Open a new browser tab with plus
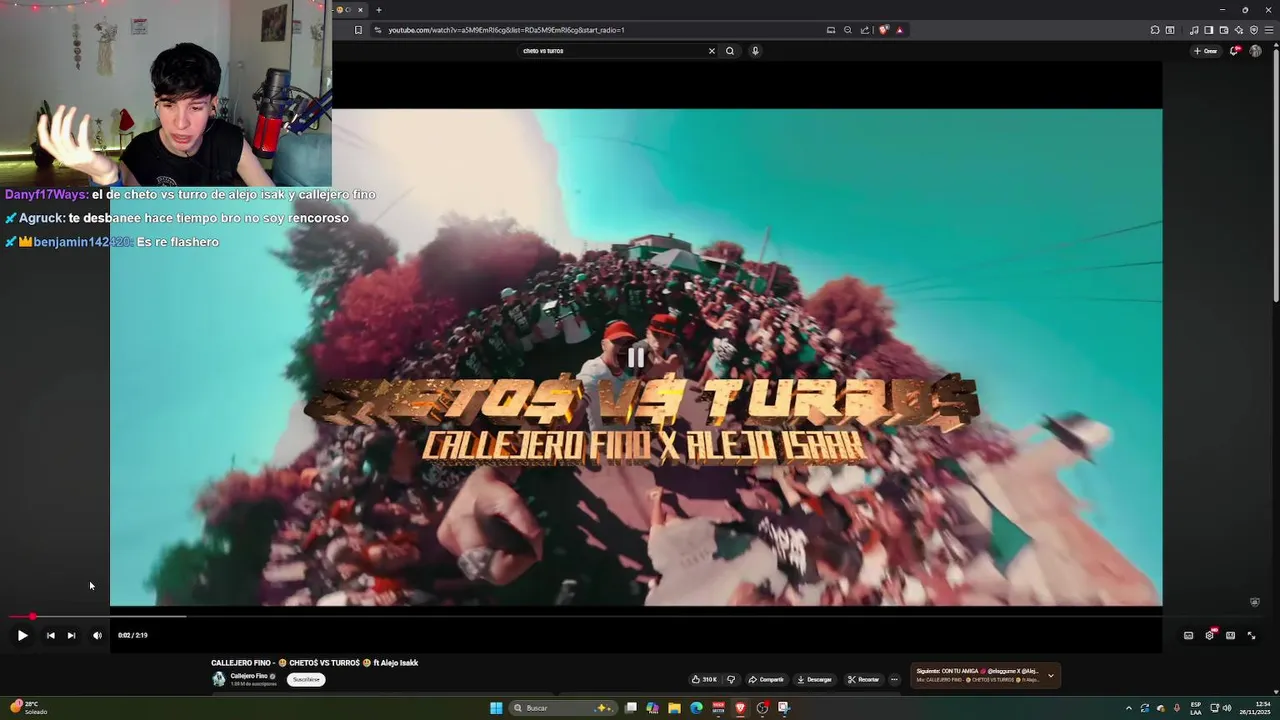Viewport: 1280px width, 720px height. click(378, 10)
